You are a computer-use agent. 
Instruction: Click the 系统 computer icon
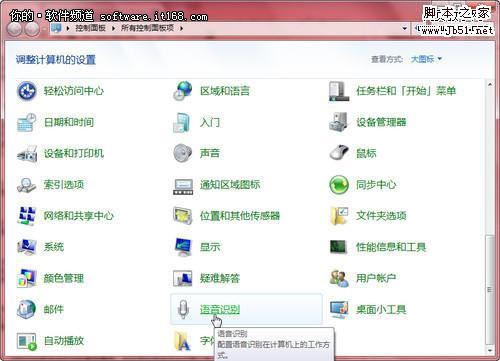click(27, 247)
